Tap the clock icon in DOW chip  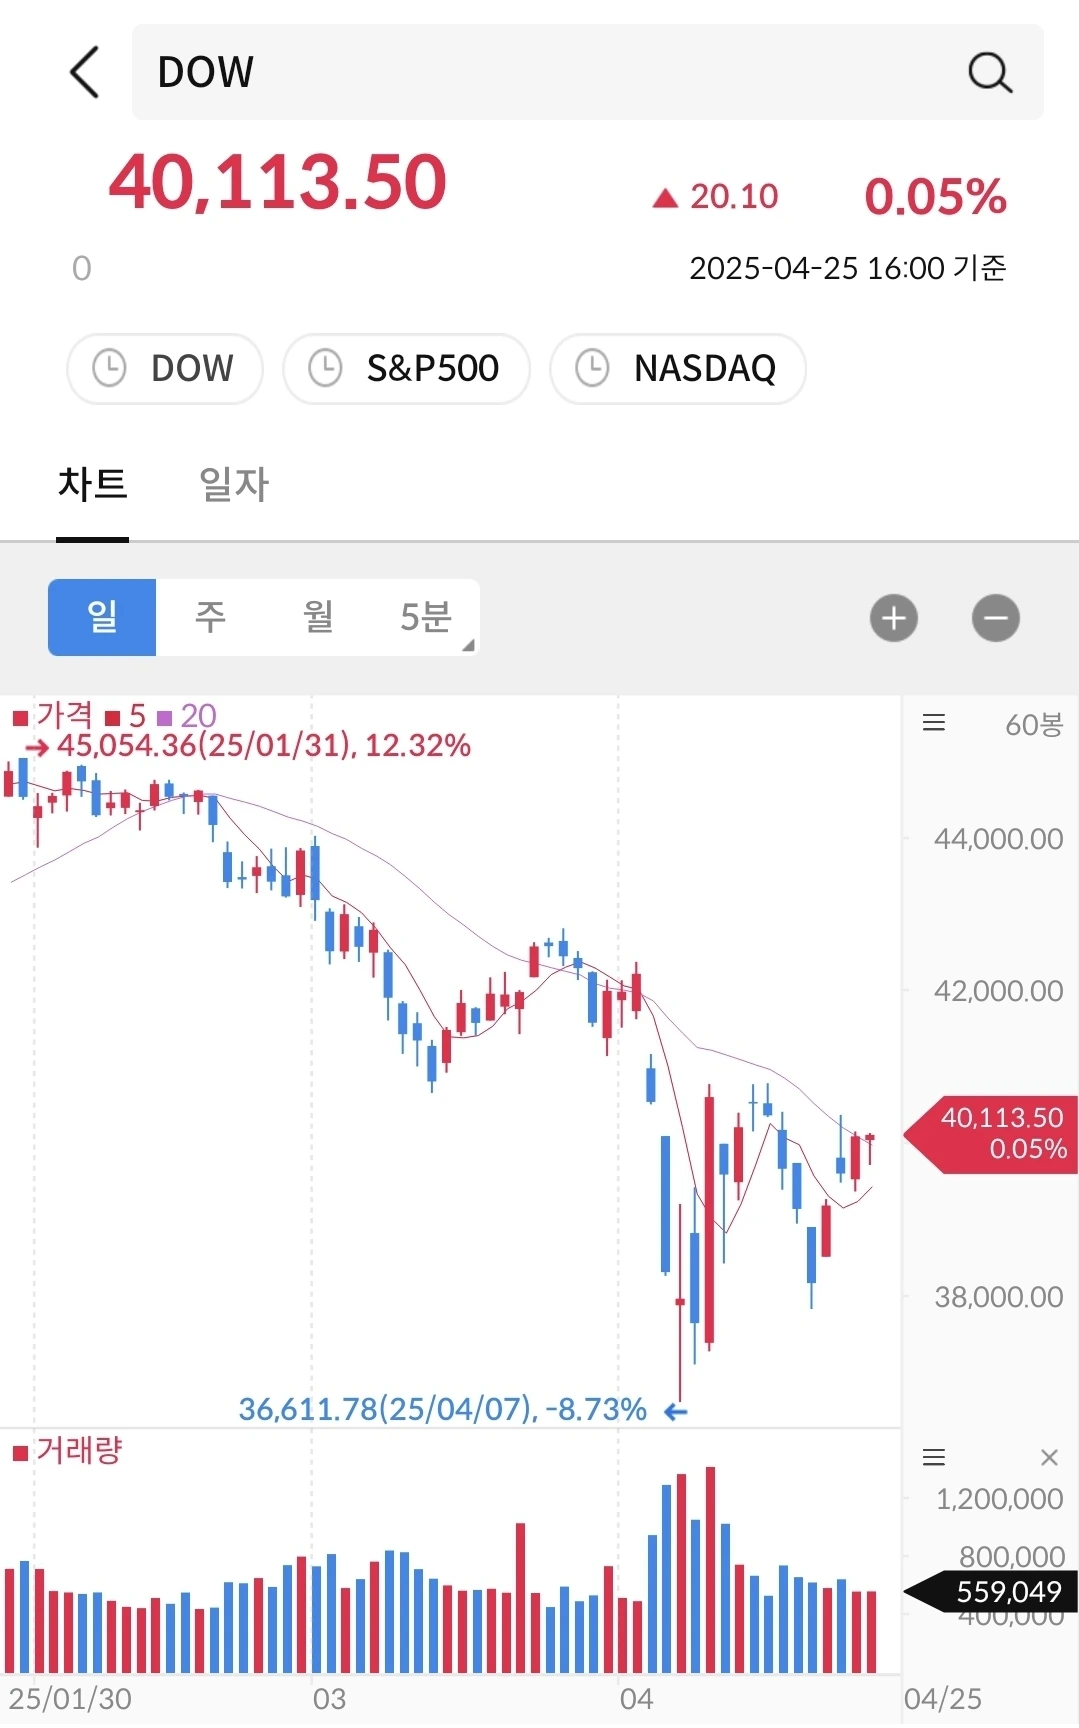coord(109,368)
